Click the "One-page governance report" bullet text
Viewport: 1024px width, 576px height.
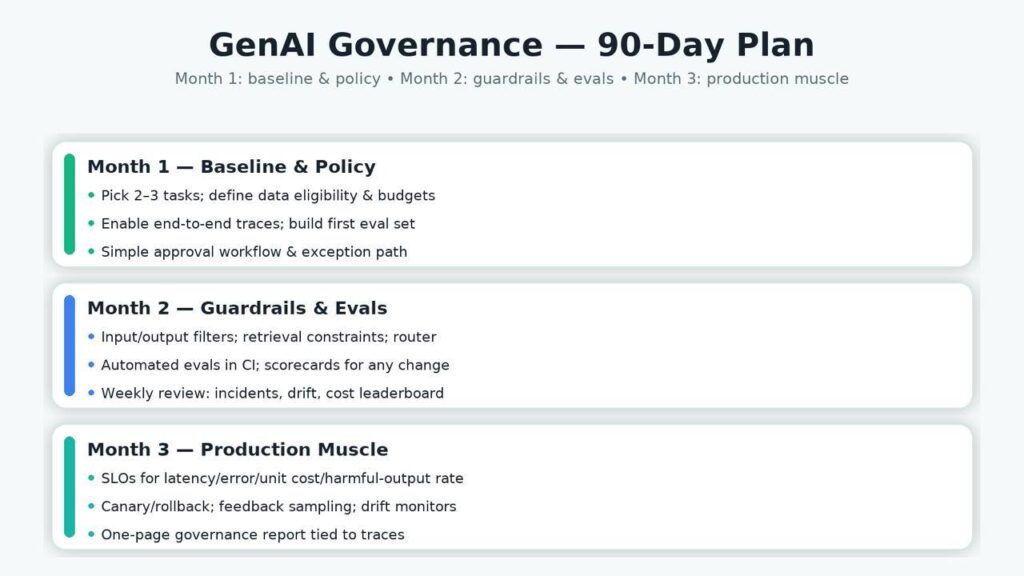pos(252,535)
